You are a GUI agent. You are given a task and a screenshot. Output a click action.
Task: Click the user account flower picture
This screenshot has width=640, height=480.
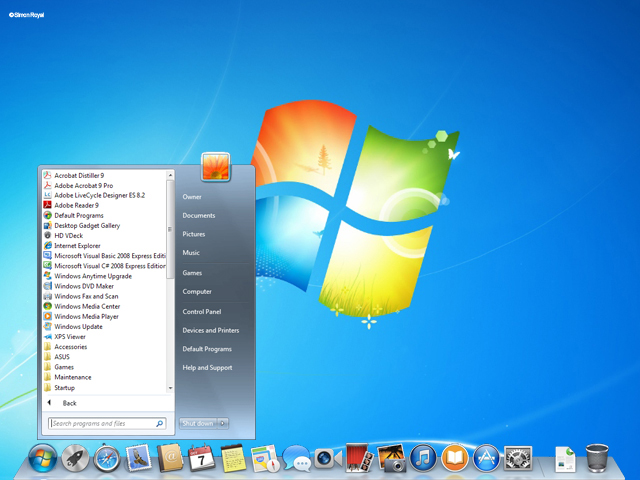coord(216,167)
